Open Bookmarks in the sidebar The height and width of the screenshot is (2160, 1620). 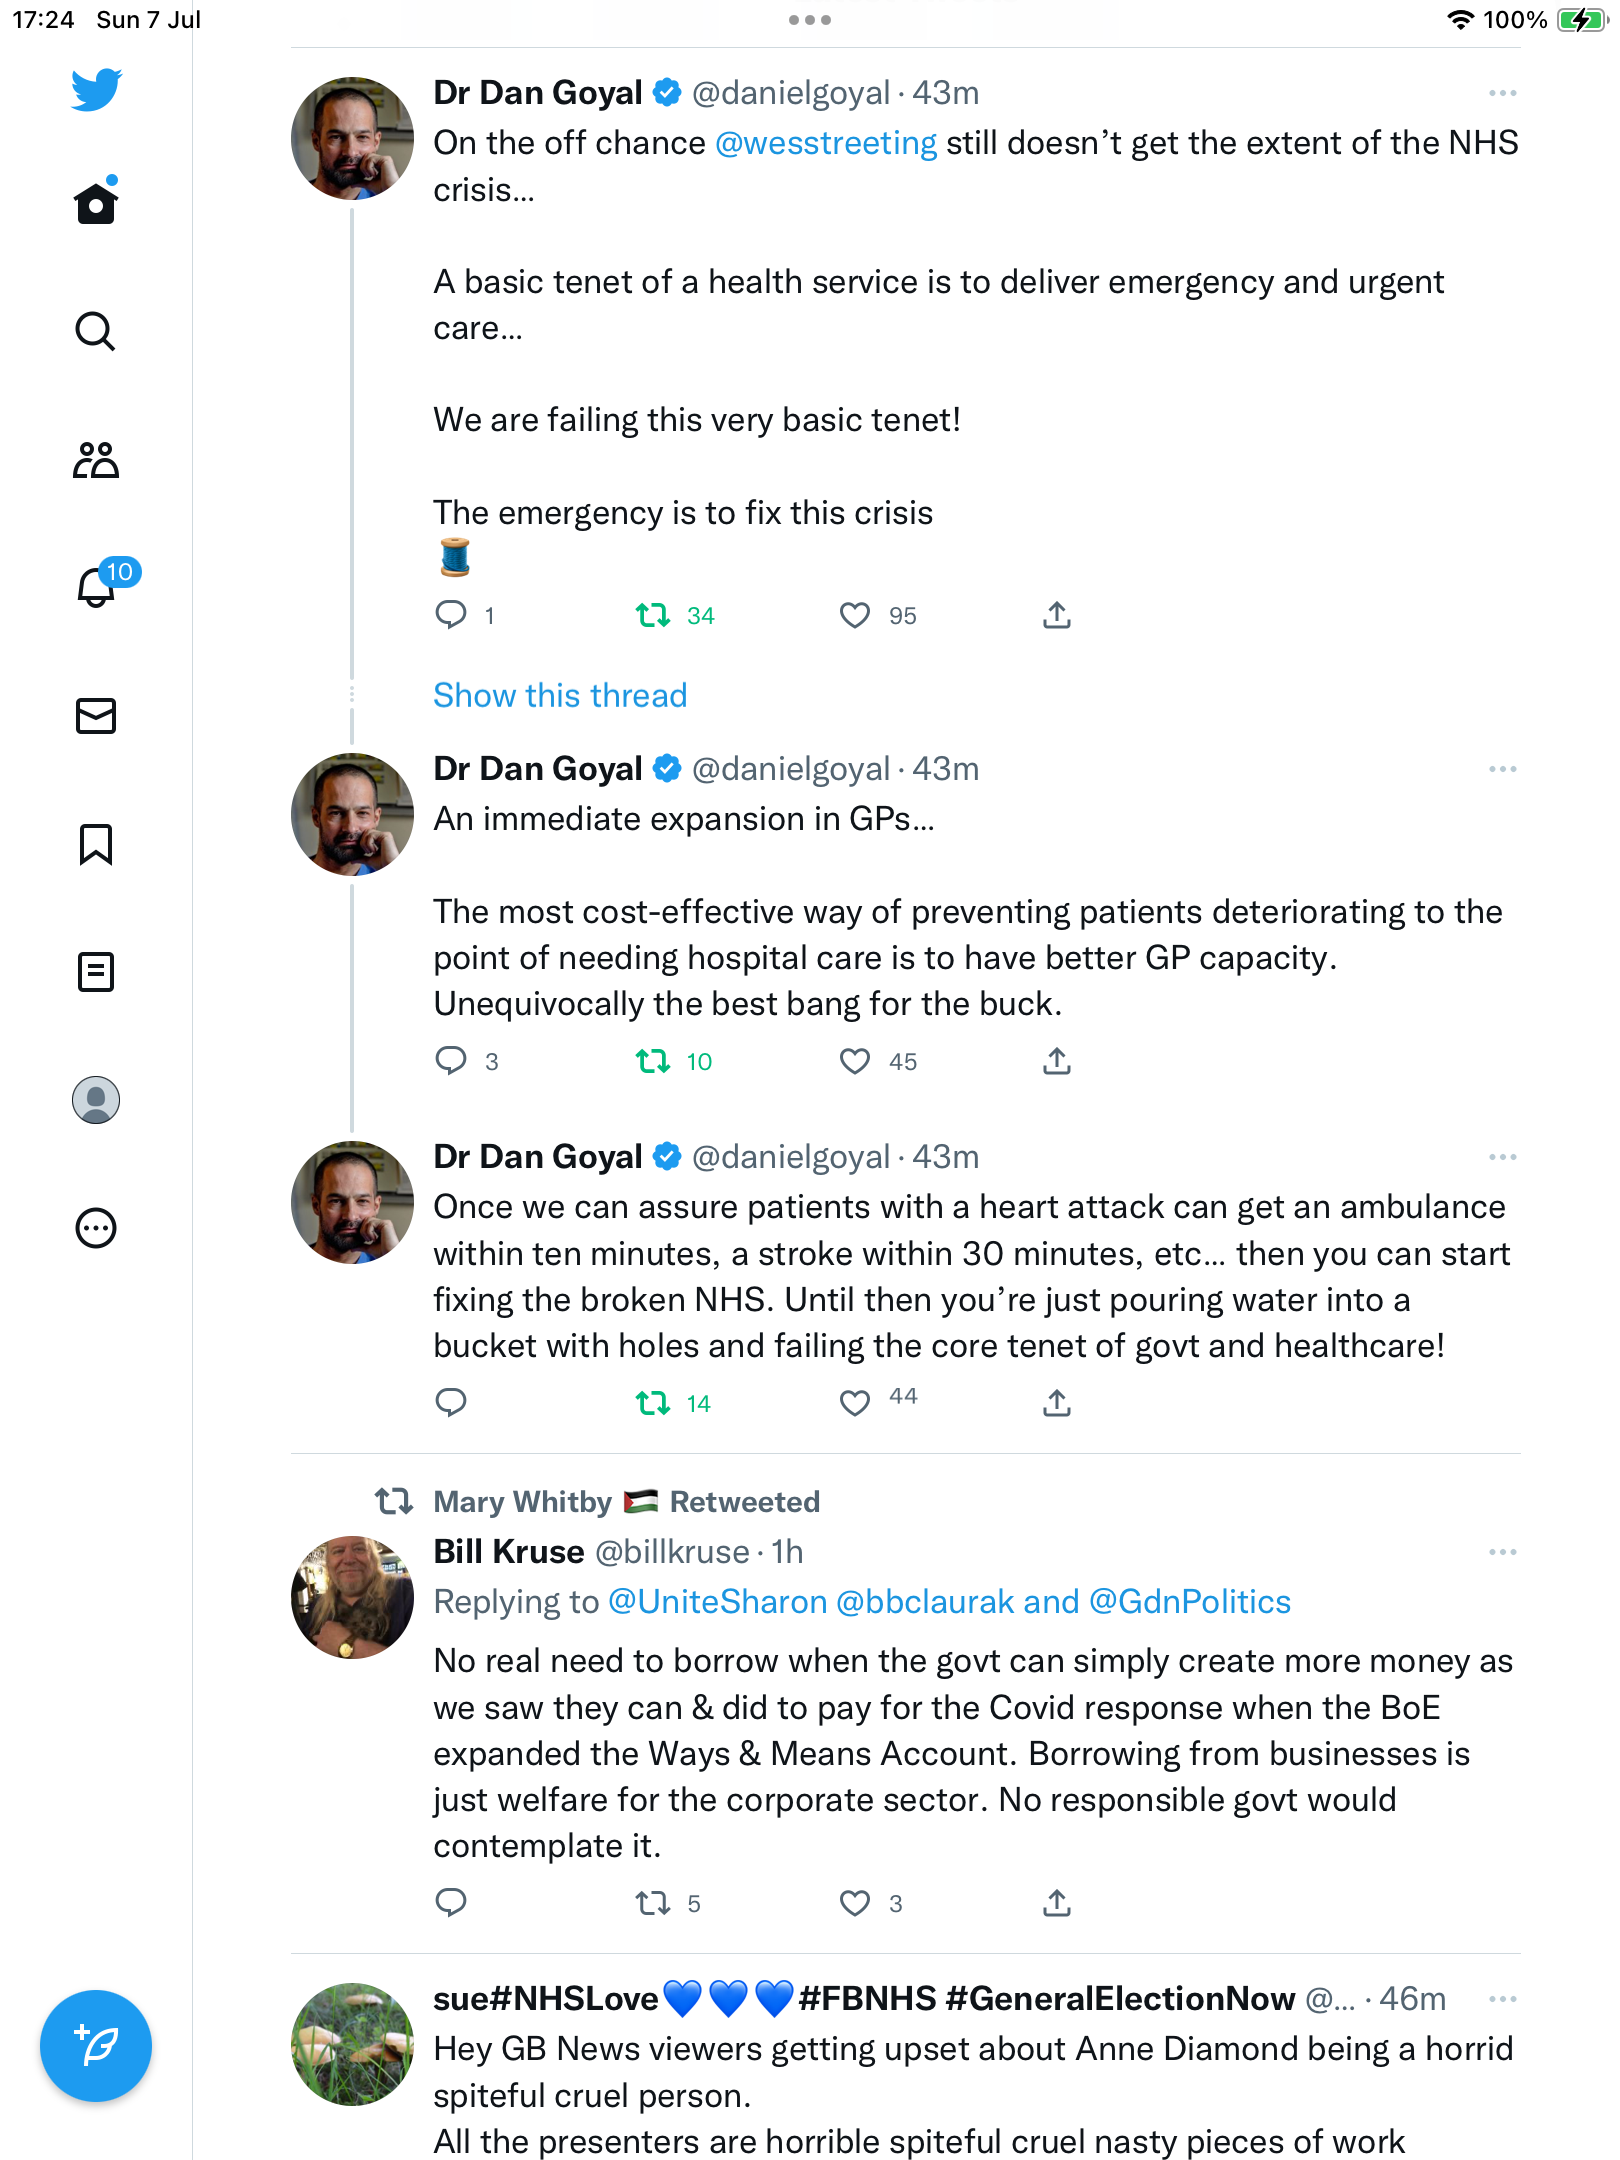coord(96,844)
